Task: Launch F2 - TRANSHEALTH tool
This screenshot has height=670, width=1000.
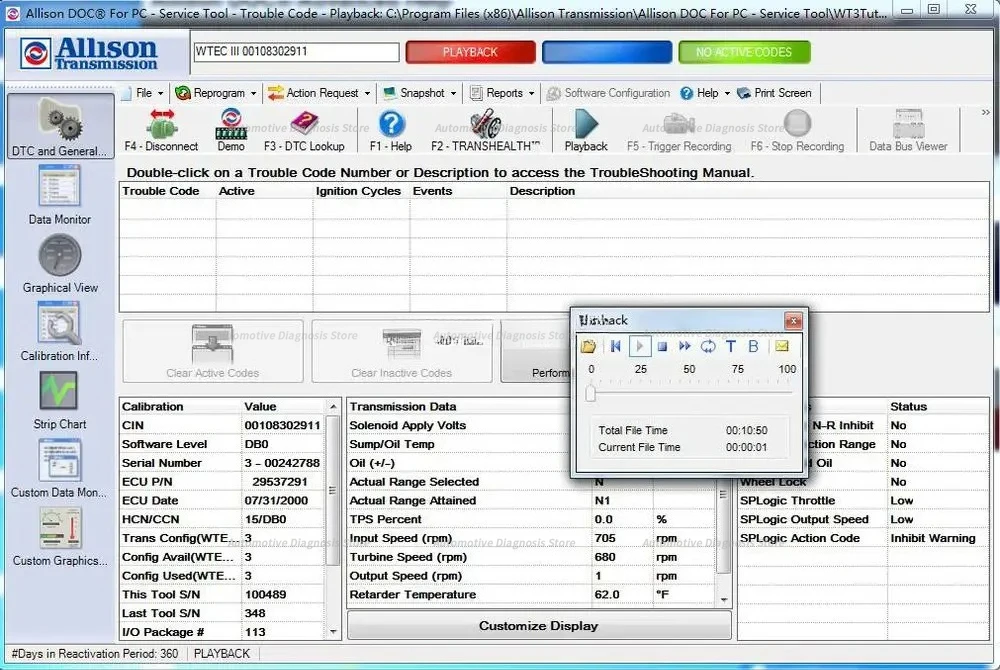Action: 485,130
